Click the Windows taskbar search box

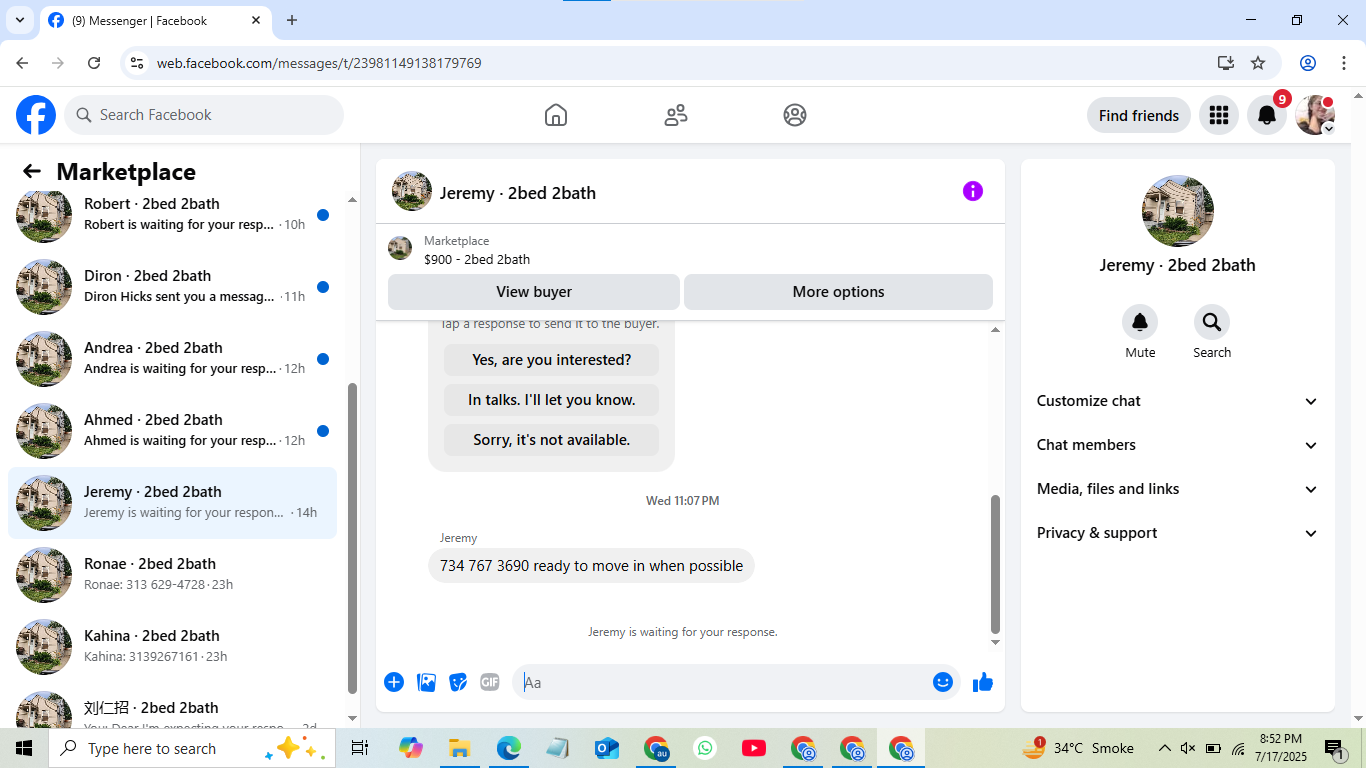click(x=190, y=748)
